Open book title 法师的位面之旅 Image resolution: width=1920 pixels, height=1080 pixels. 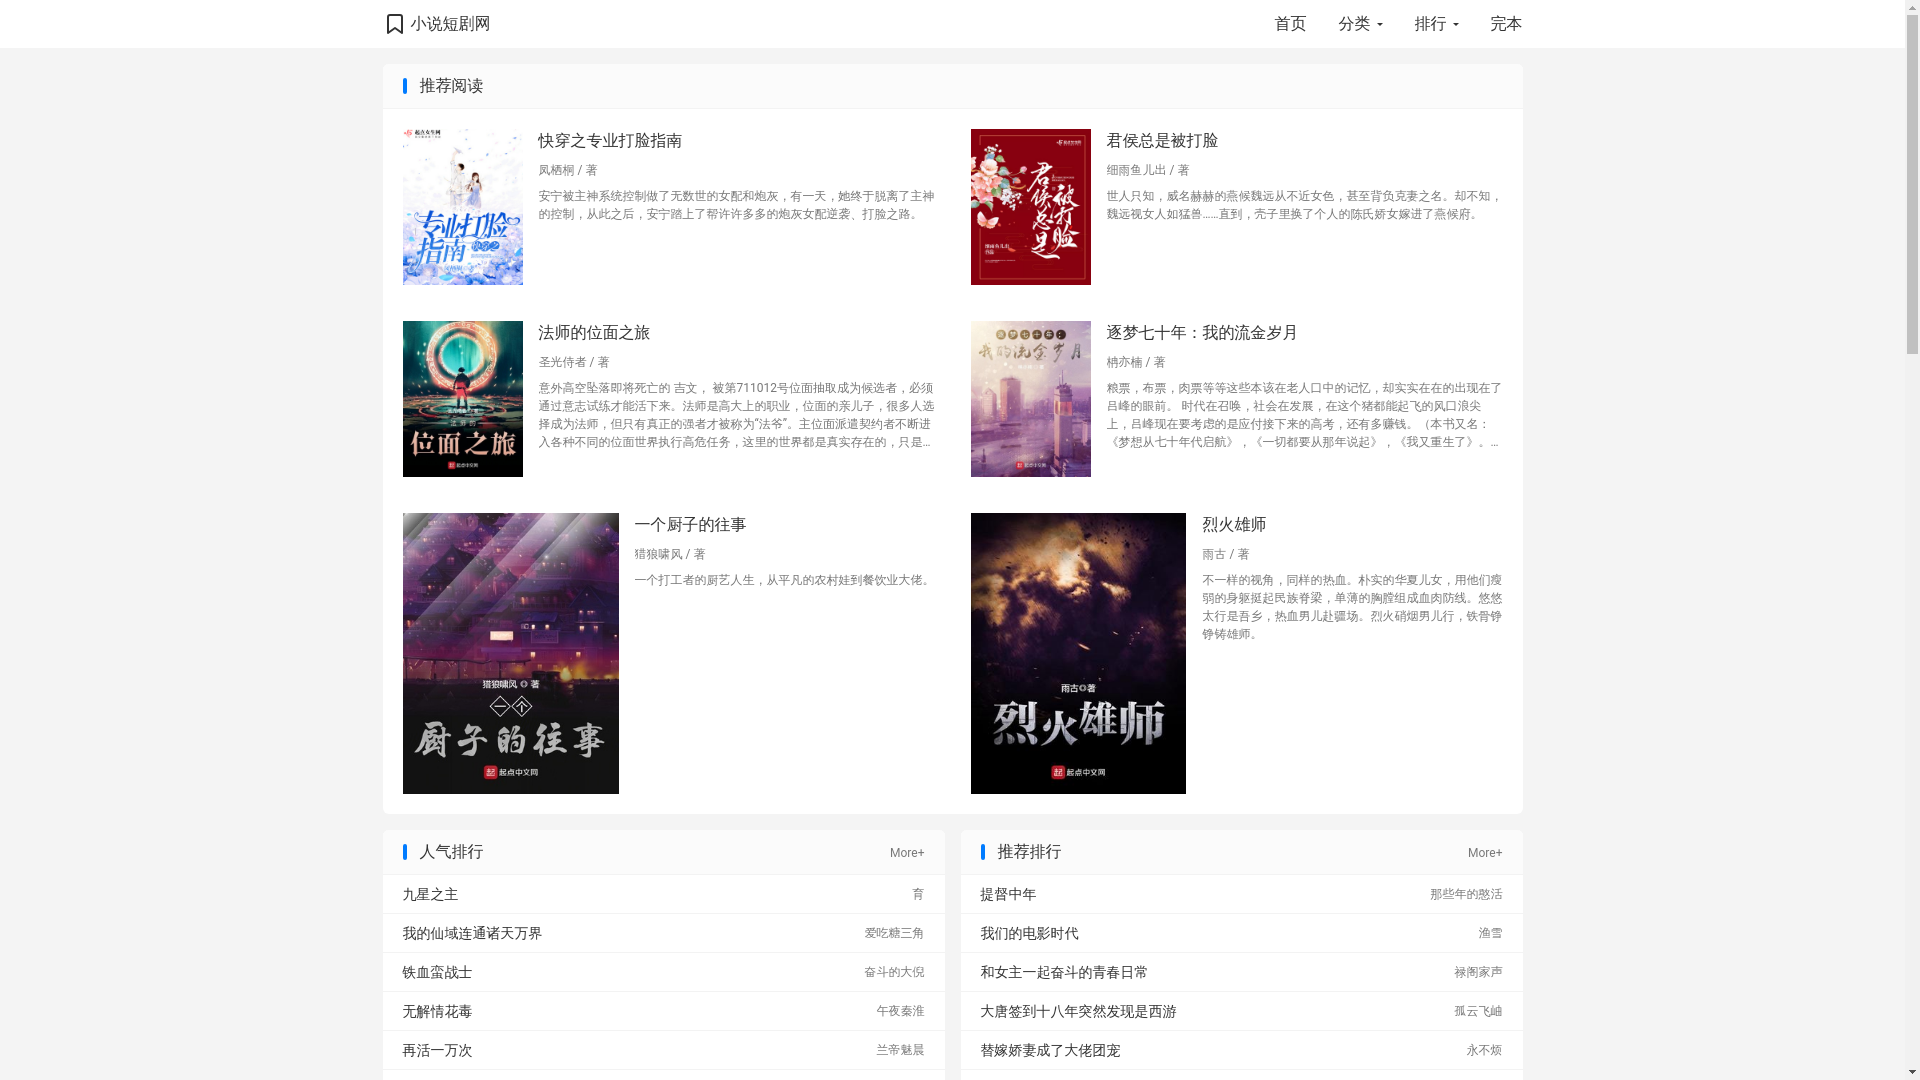[x=594, y=333]
